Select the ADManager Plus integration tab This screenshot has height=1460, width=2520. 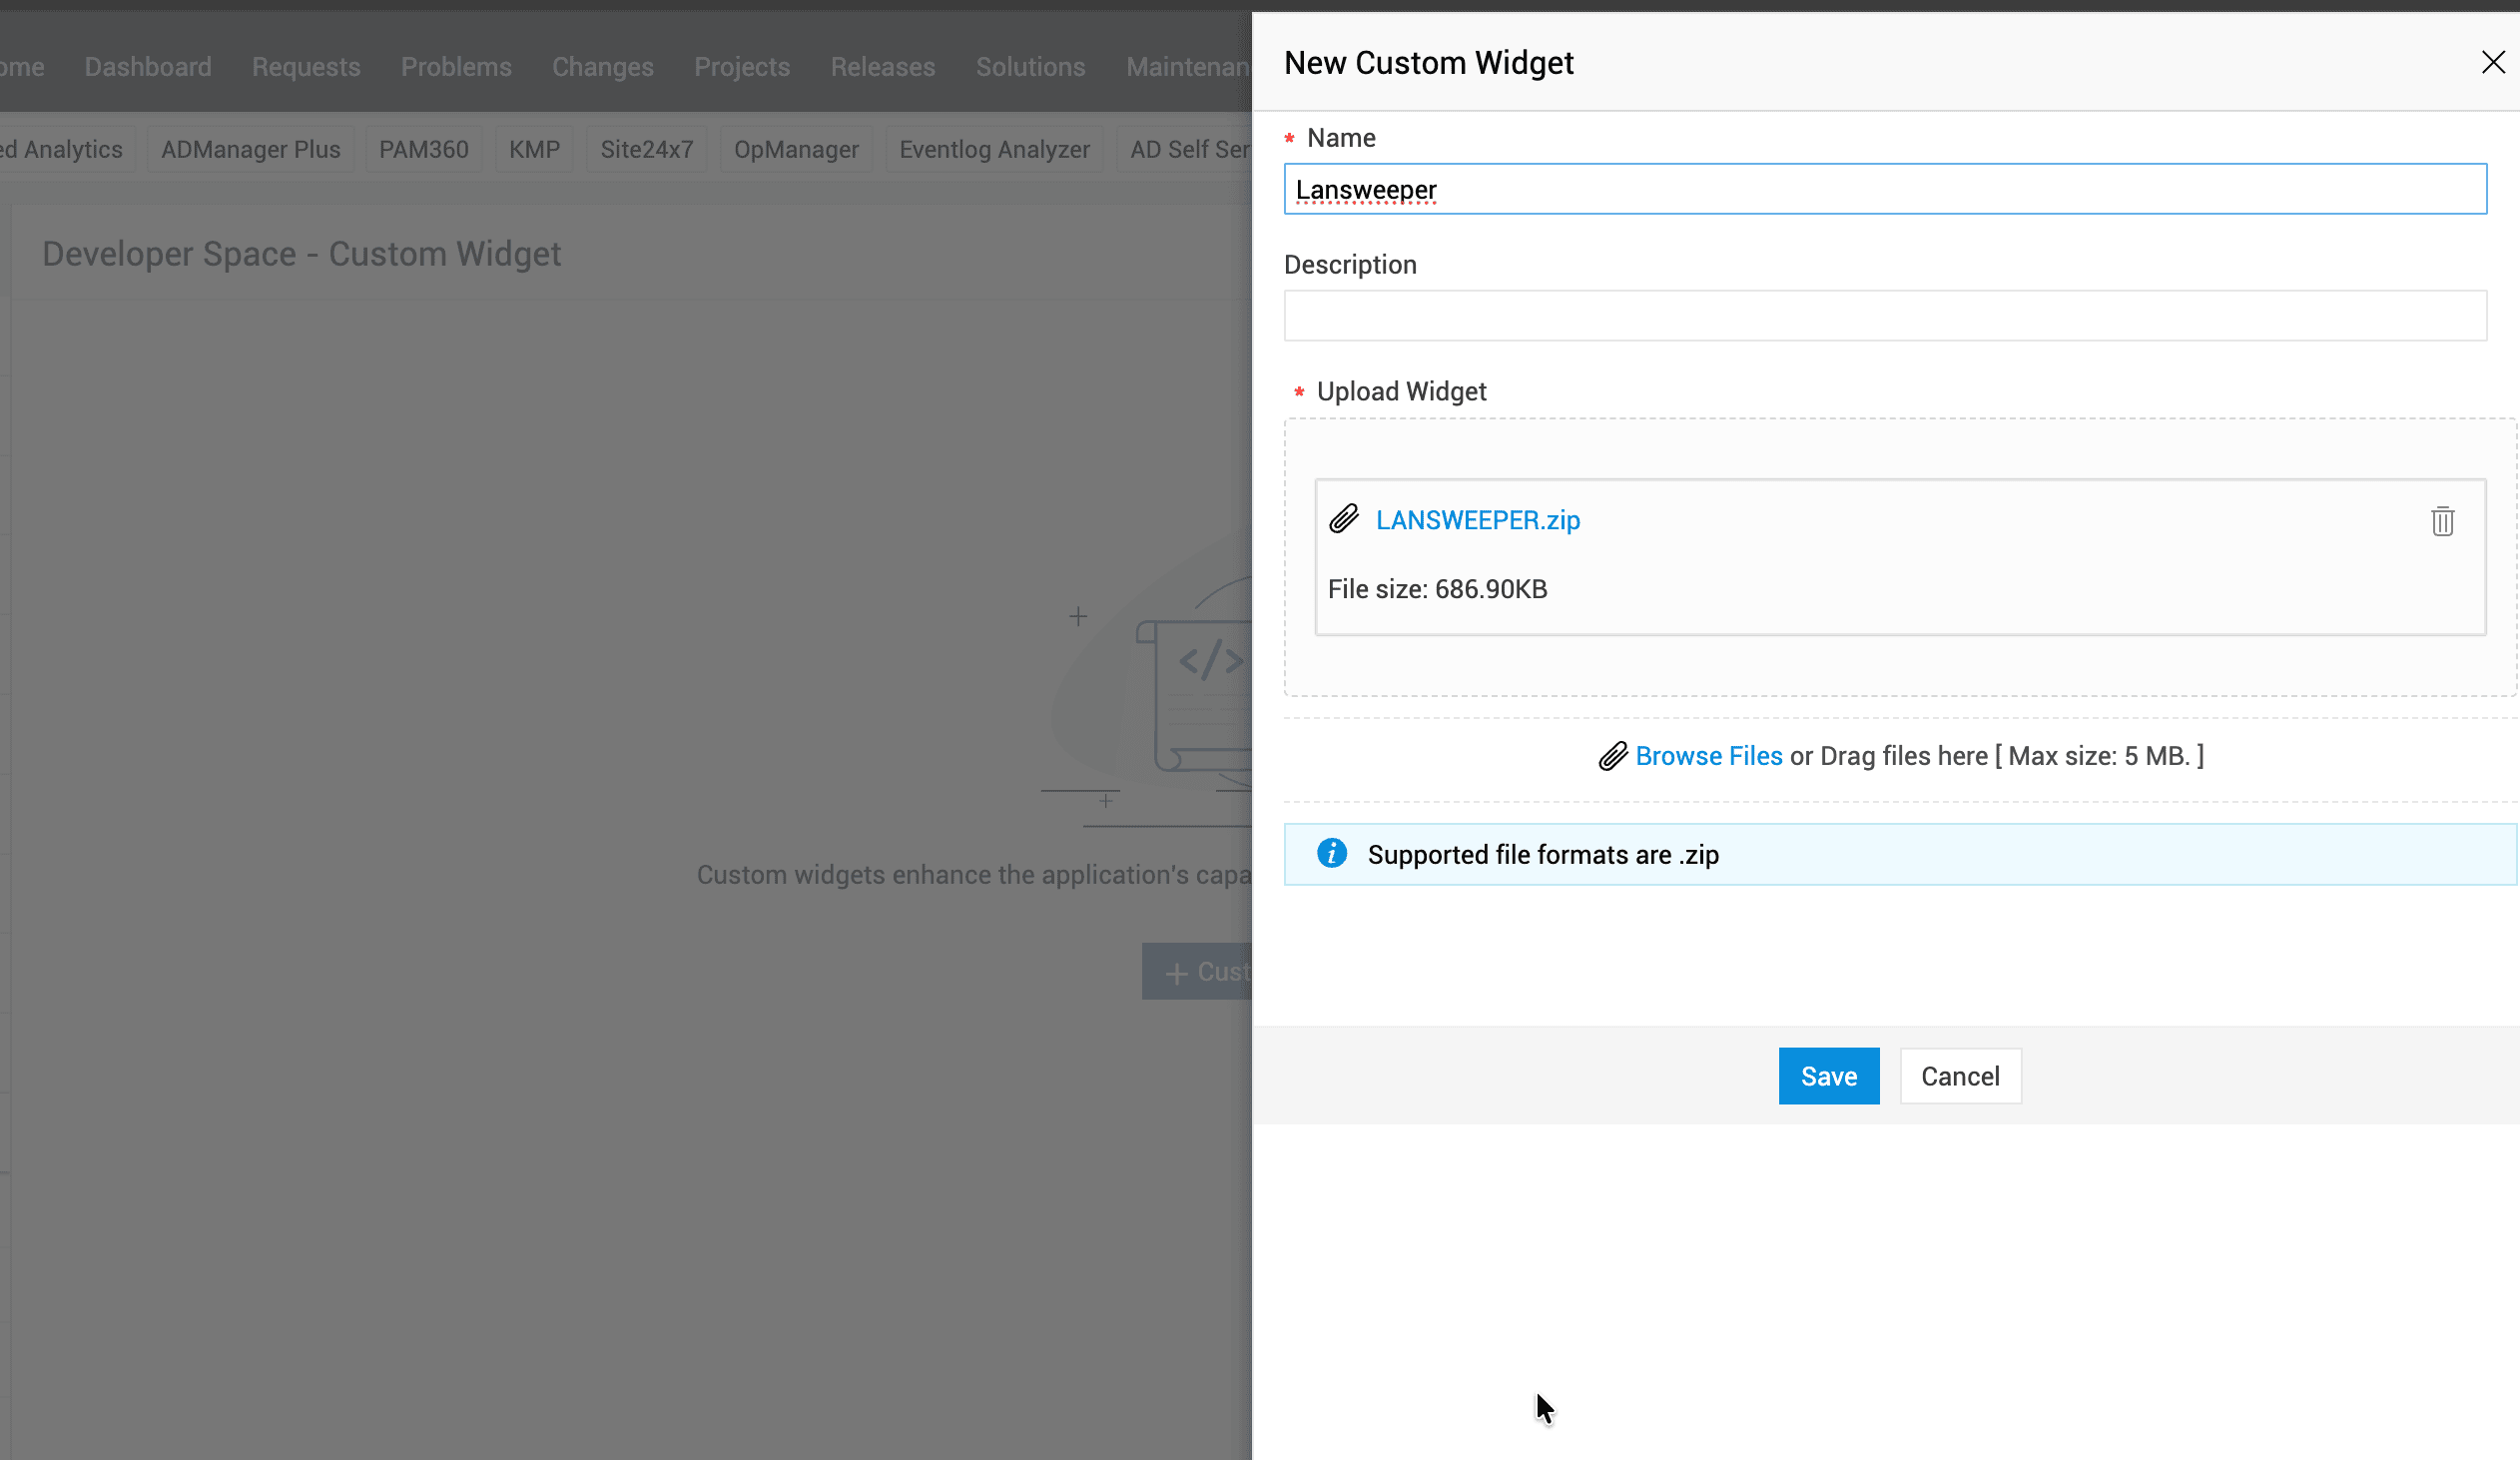(250, 149)
